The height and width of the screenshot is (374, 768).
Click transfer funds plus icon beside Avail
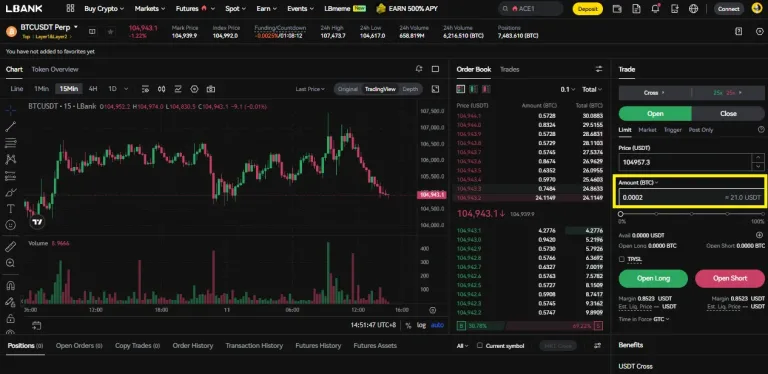(759, 235)
